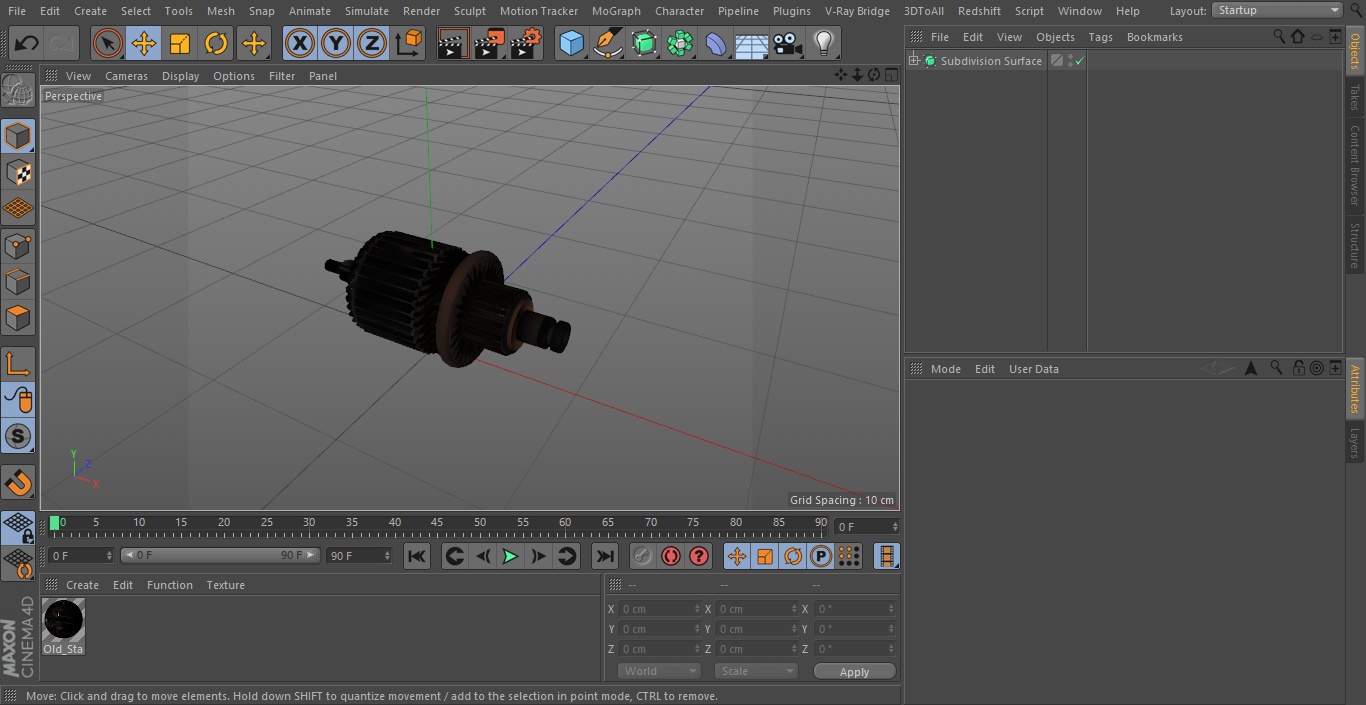This screenshot has height=705, width=1366.
Task: Click search icon in Object Manager
Action: click(x=1279, y=36)
